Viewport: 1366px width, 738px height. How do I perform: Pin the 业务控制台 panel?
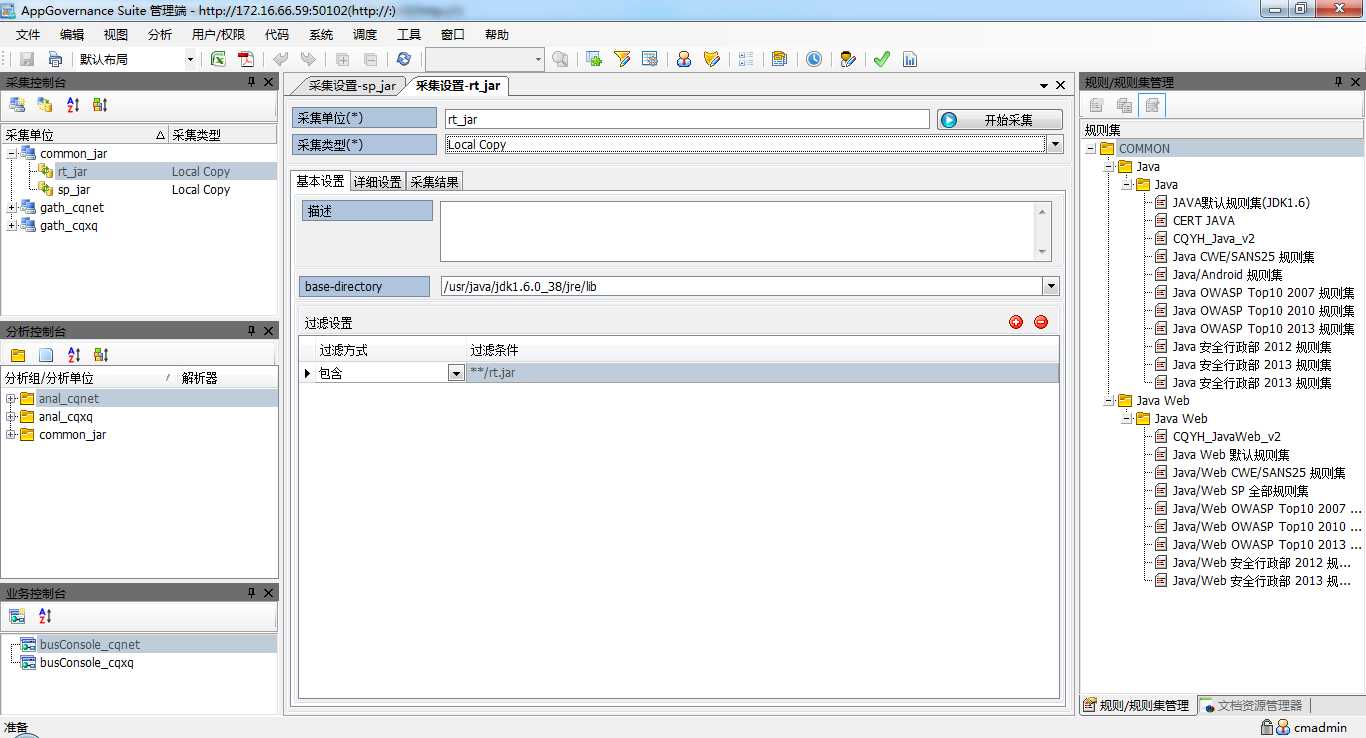coord(252,593)
